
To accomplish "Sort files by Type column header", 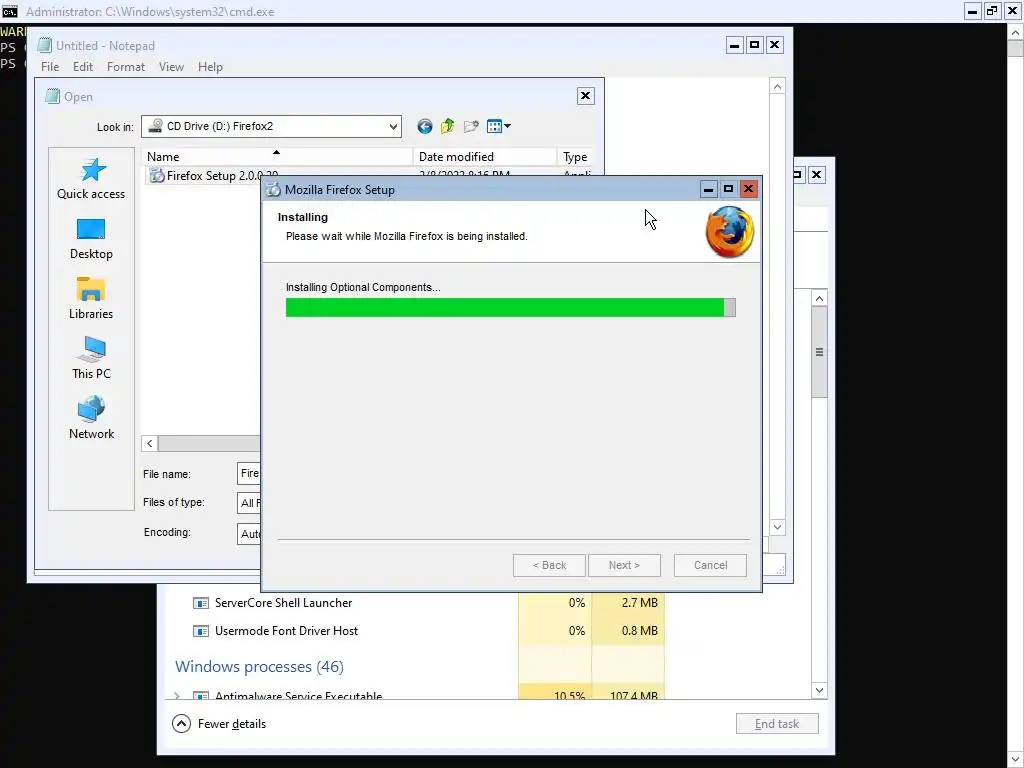I will tap(575, 157).
